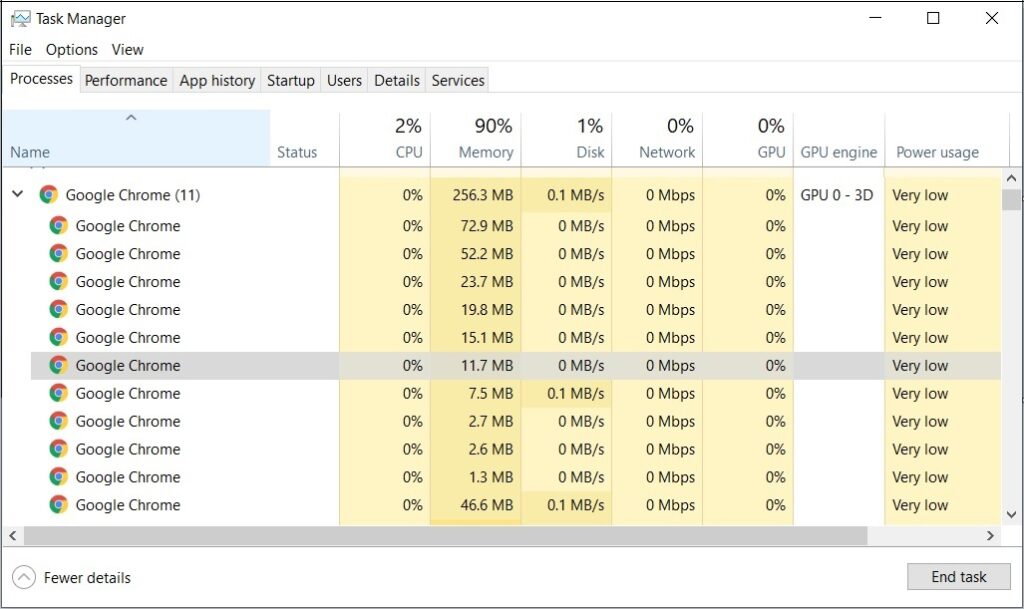1024x609 pixels.
Task: Sort by the Status column header
Action: pos(304,138)
